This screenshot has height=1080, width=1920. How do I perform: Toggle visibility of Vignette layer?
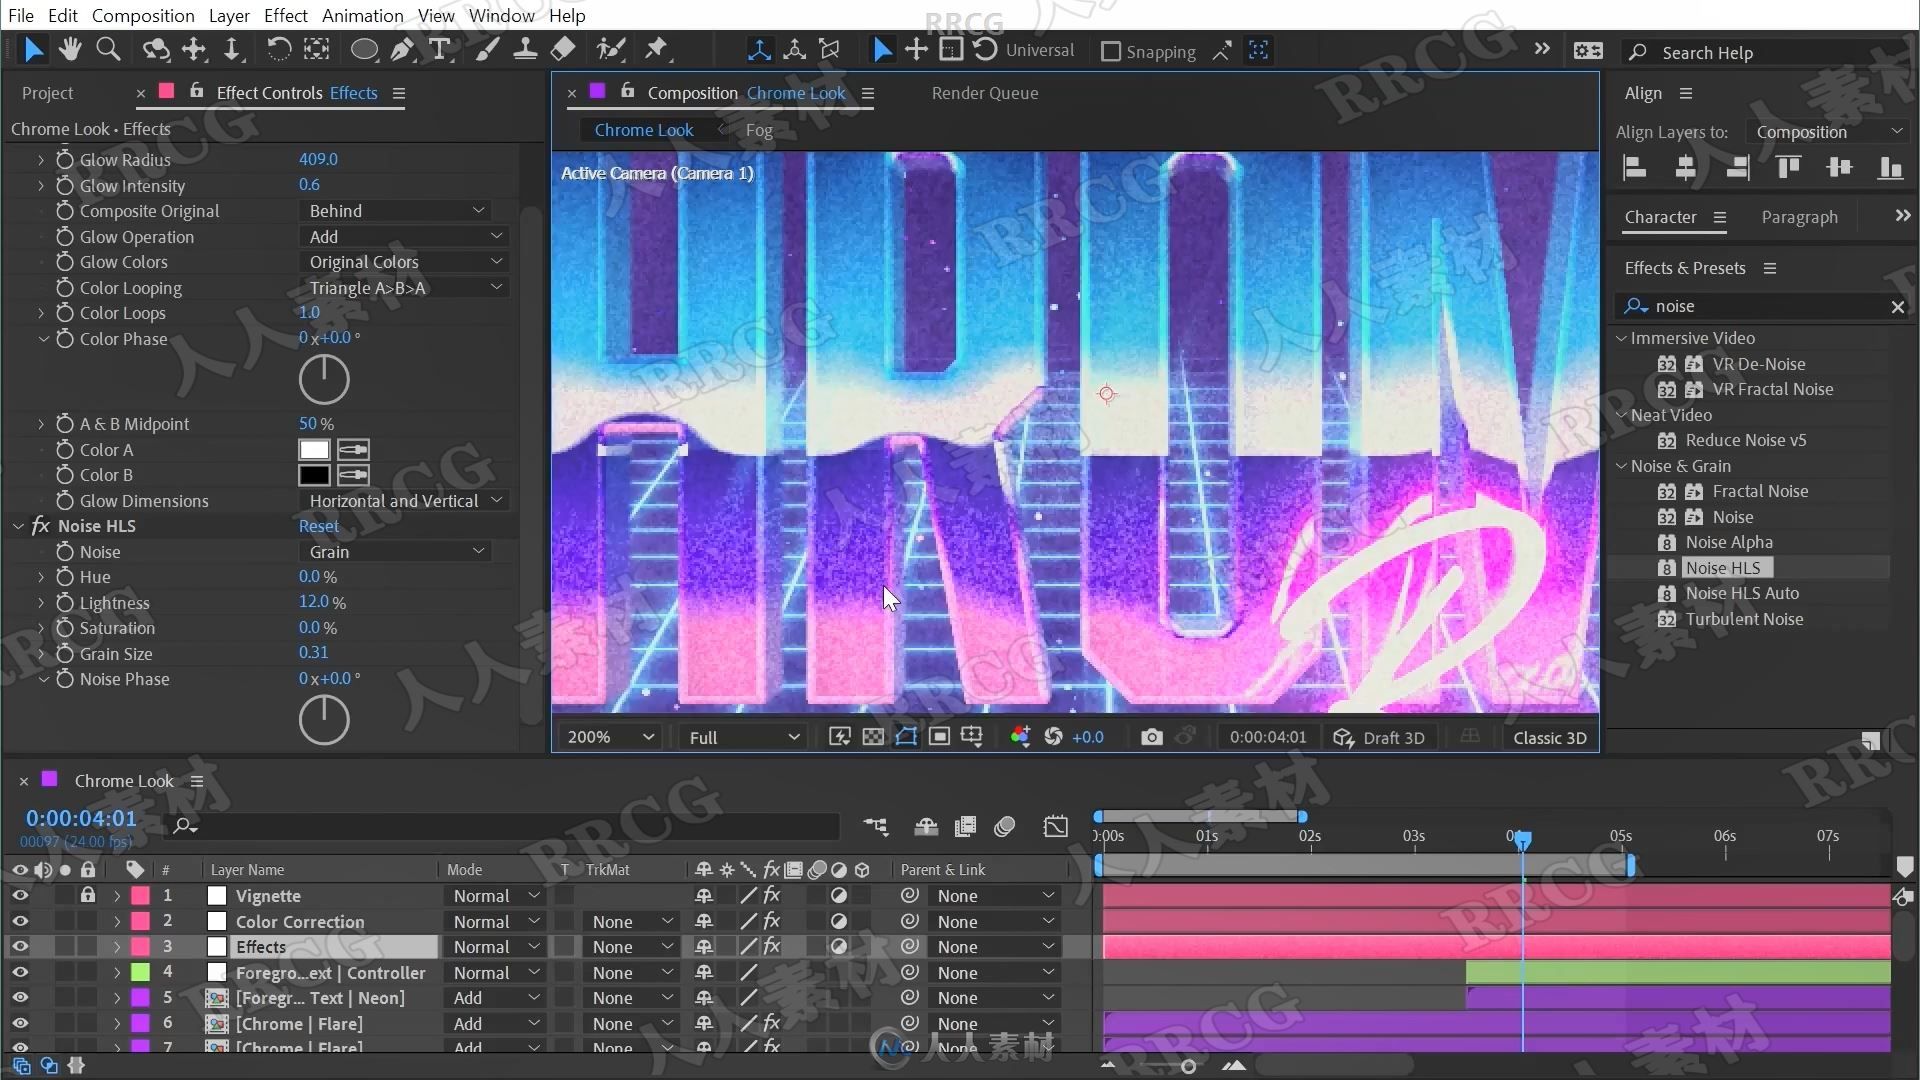[x=20, y=895]
